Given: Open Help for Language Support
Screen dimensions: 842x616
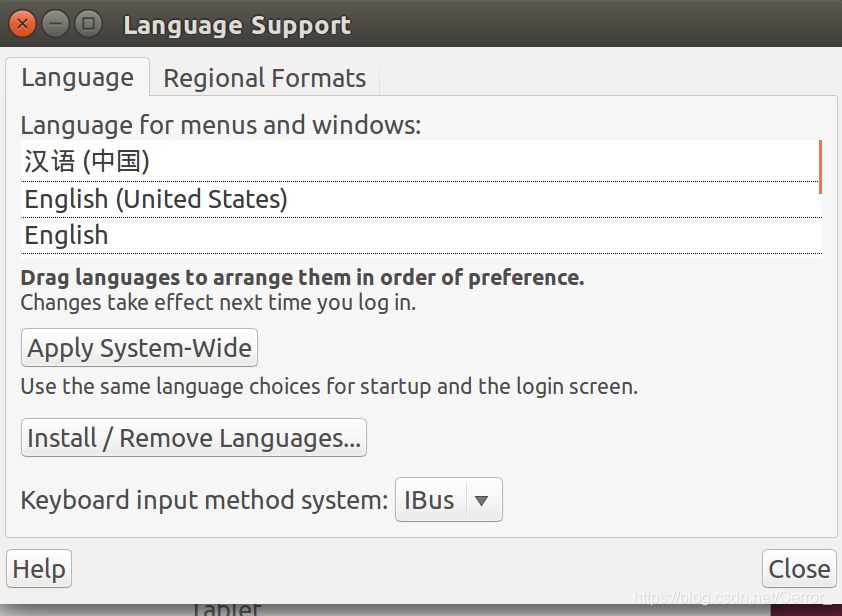Looking at the screenshot, I should click(x=39, y=569).
